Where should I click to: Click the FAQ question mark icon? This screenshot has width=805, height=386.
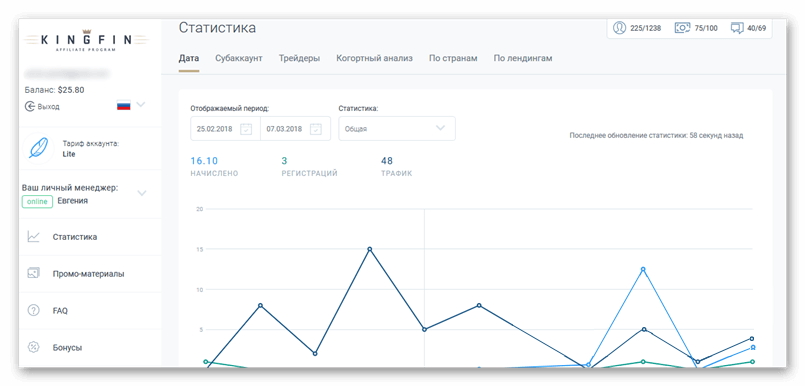34,311
